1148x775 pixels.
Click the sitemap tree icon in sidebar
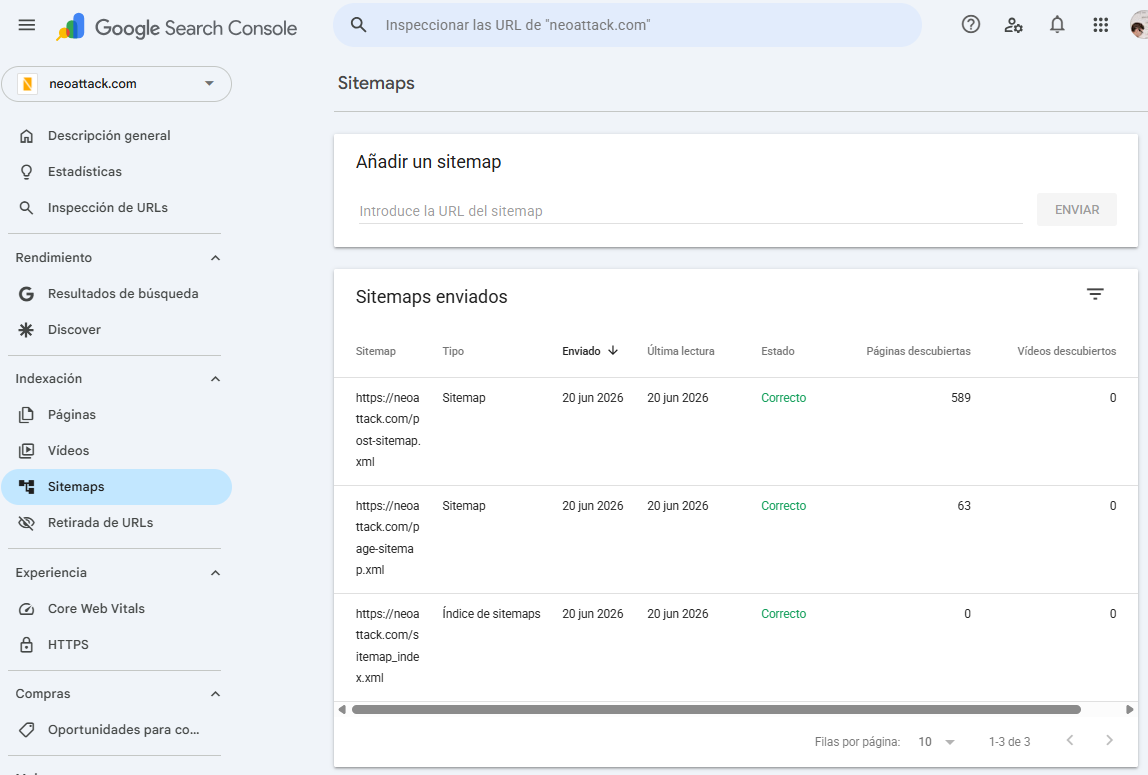[26, 487]
